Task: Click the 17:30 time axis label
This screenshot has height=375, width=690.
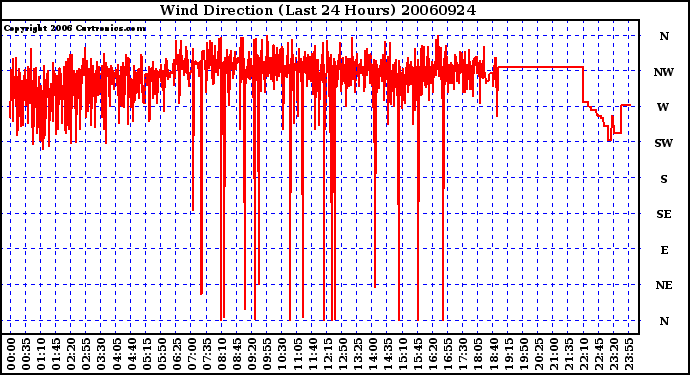Action: point(463,354)
